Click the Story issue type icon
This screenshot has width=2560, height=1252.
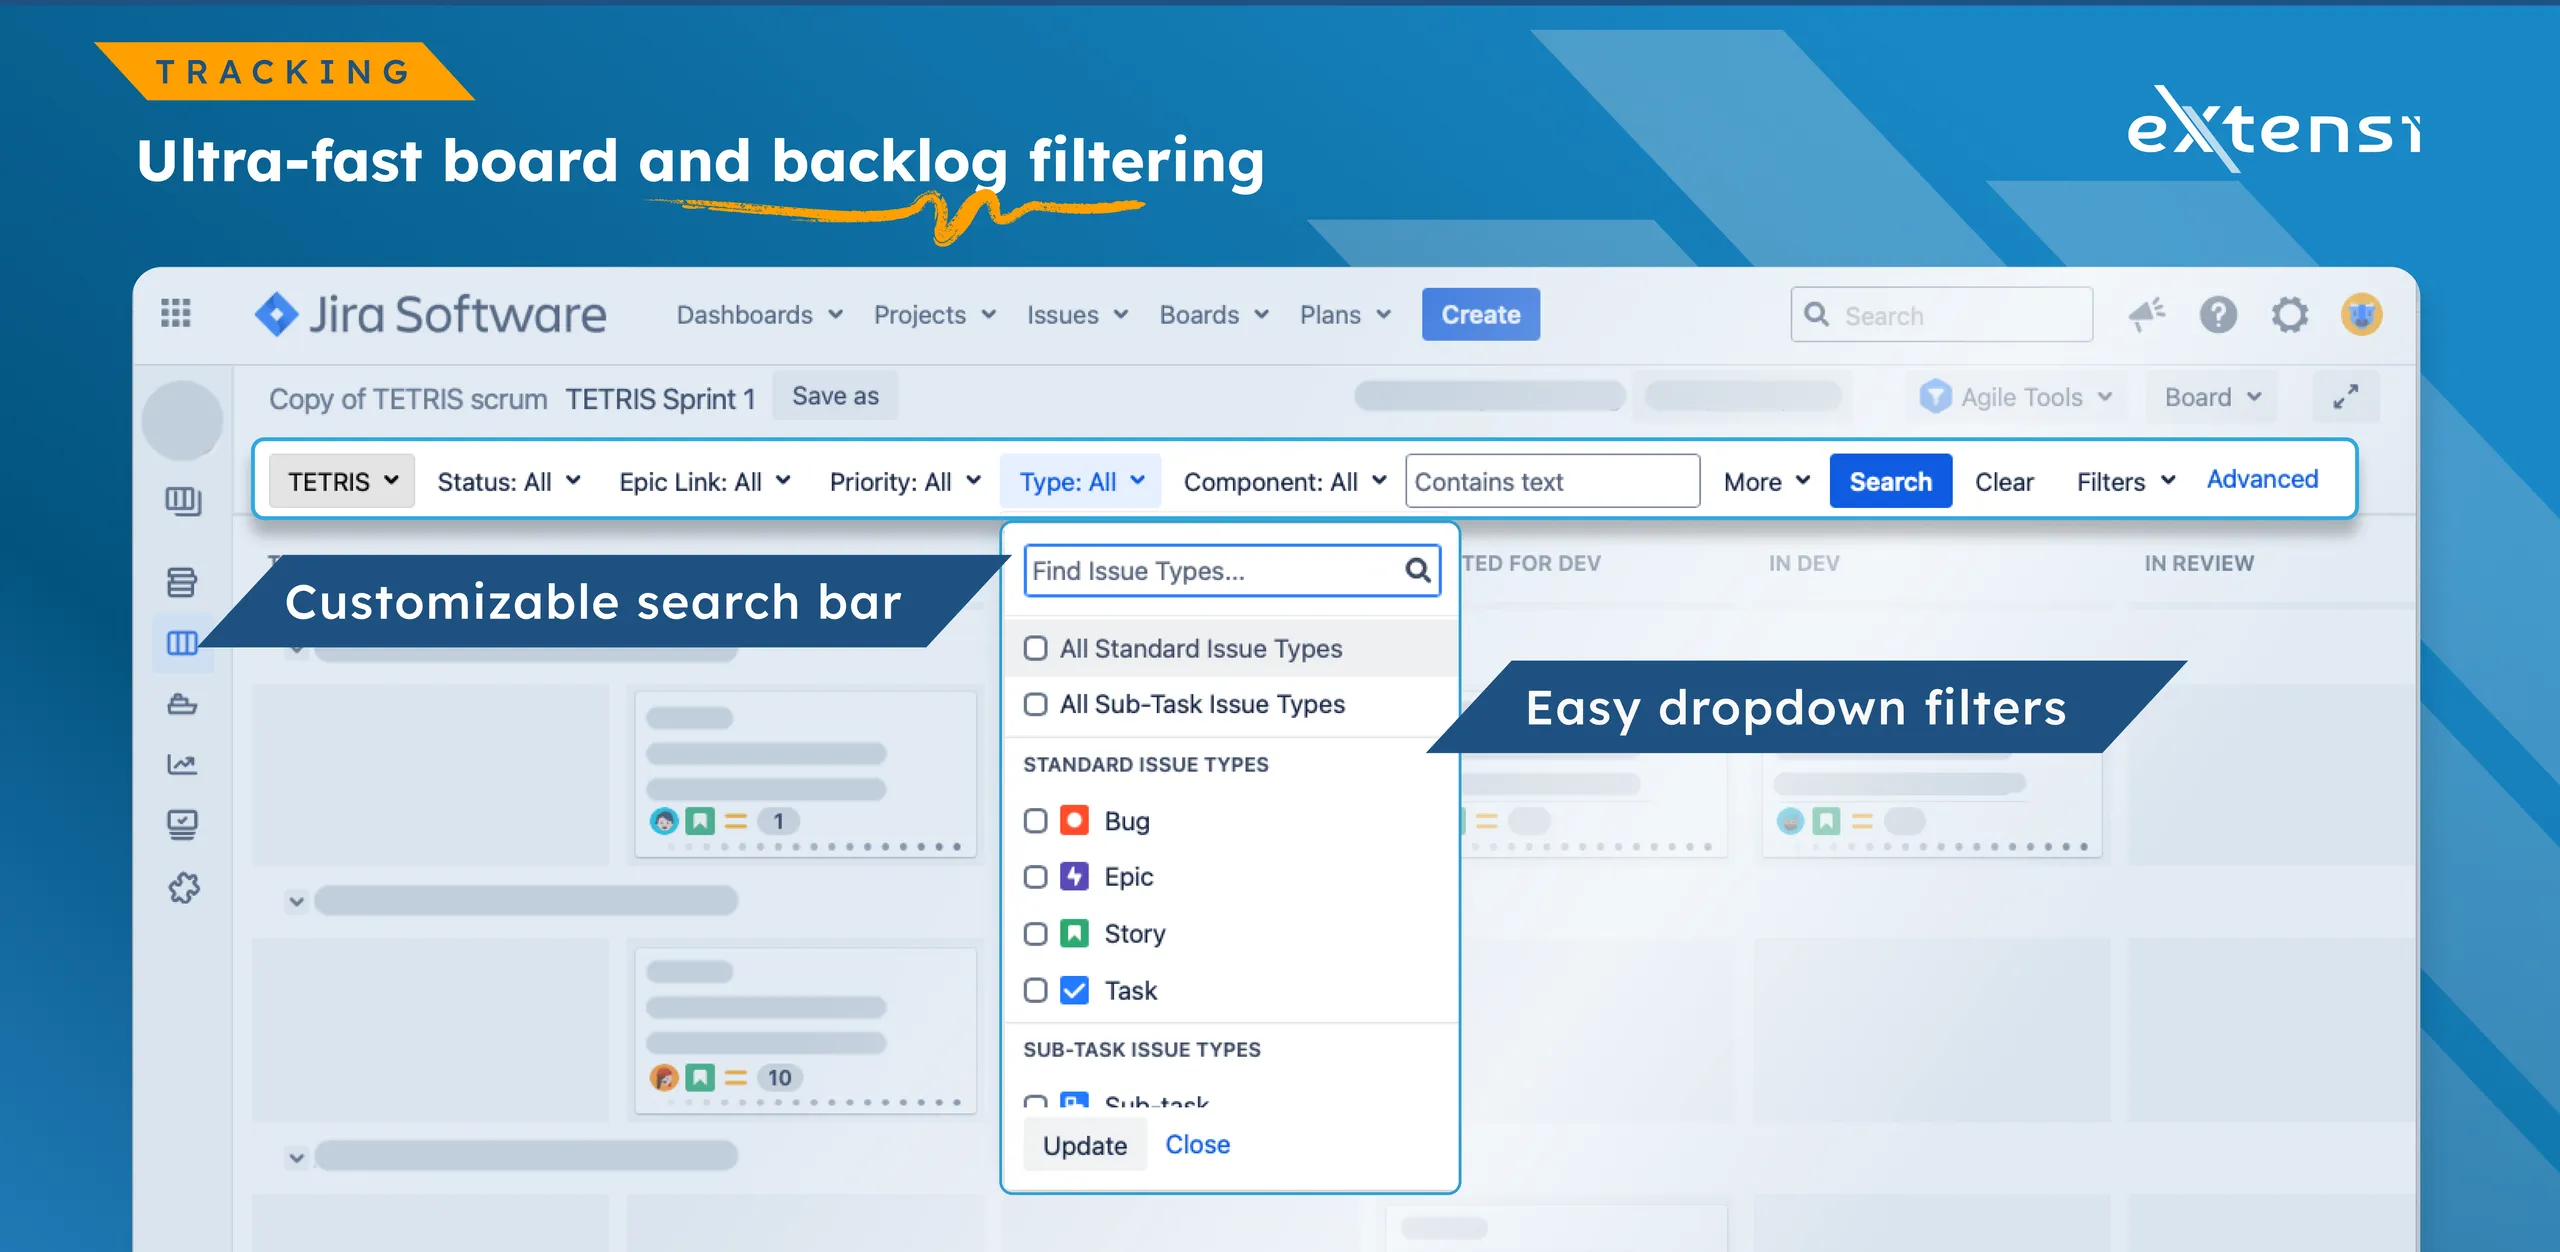[x=1074, y=934]
